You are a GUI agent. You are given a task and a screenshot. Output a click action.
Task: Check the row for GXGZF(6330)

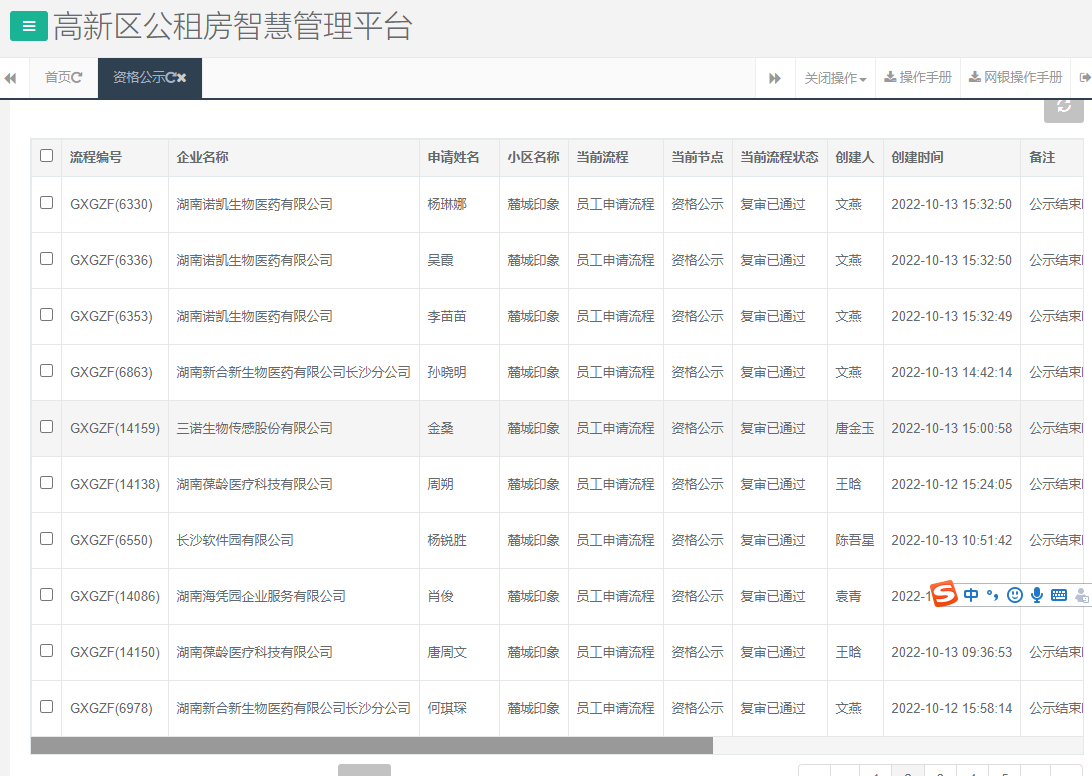click(x=46, y=204)
